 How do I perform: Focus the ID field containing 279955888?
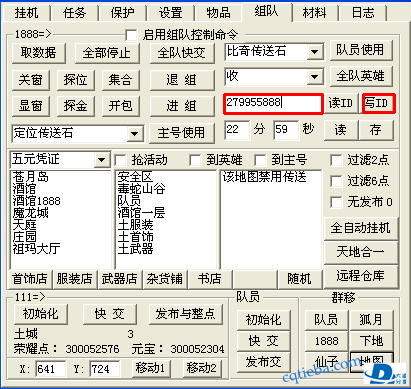point(273,104)
